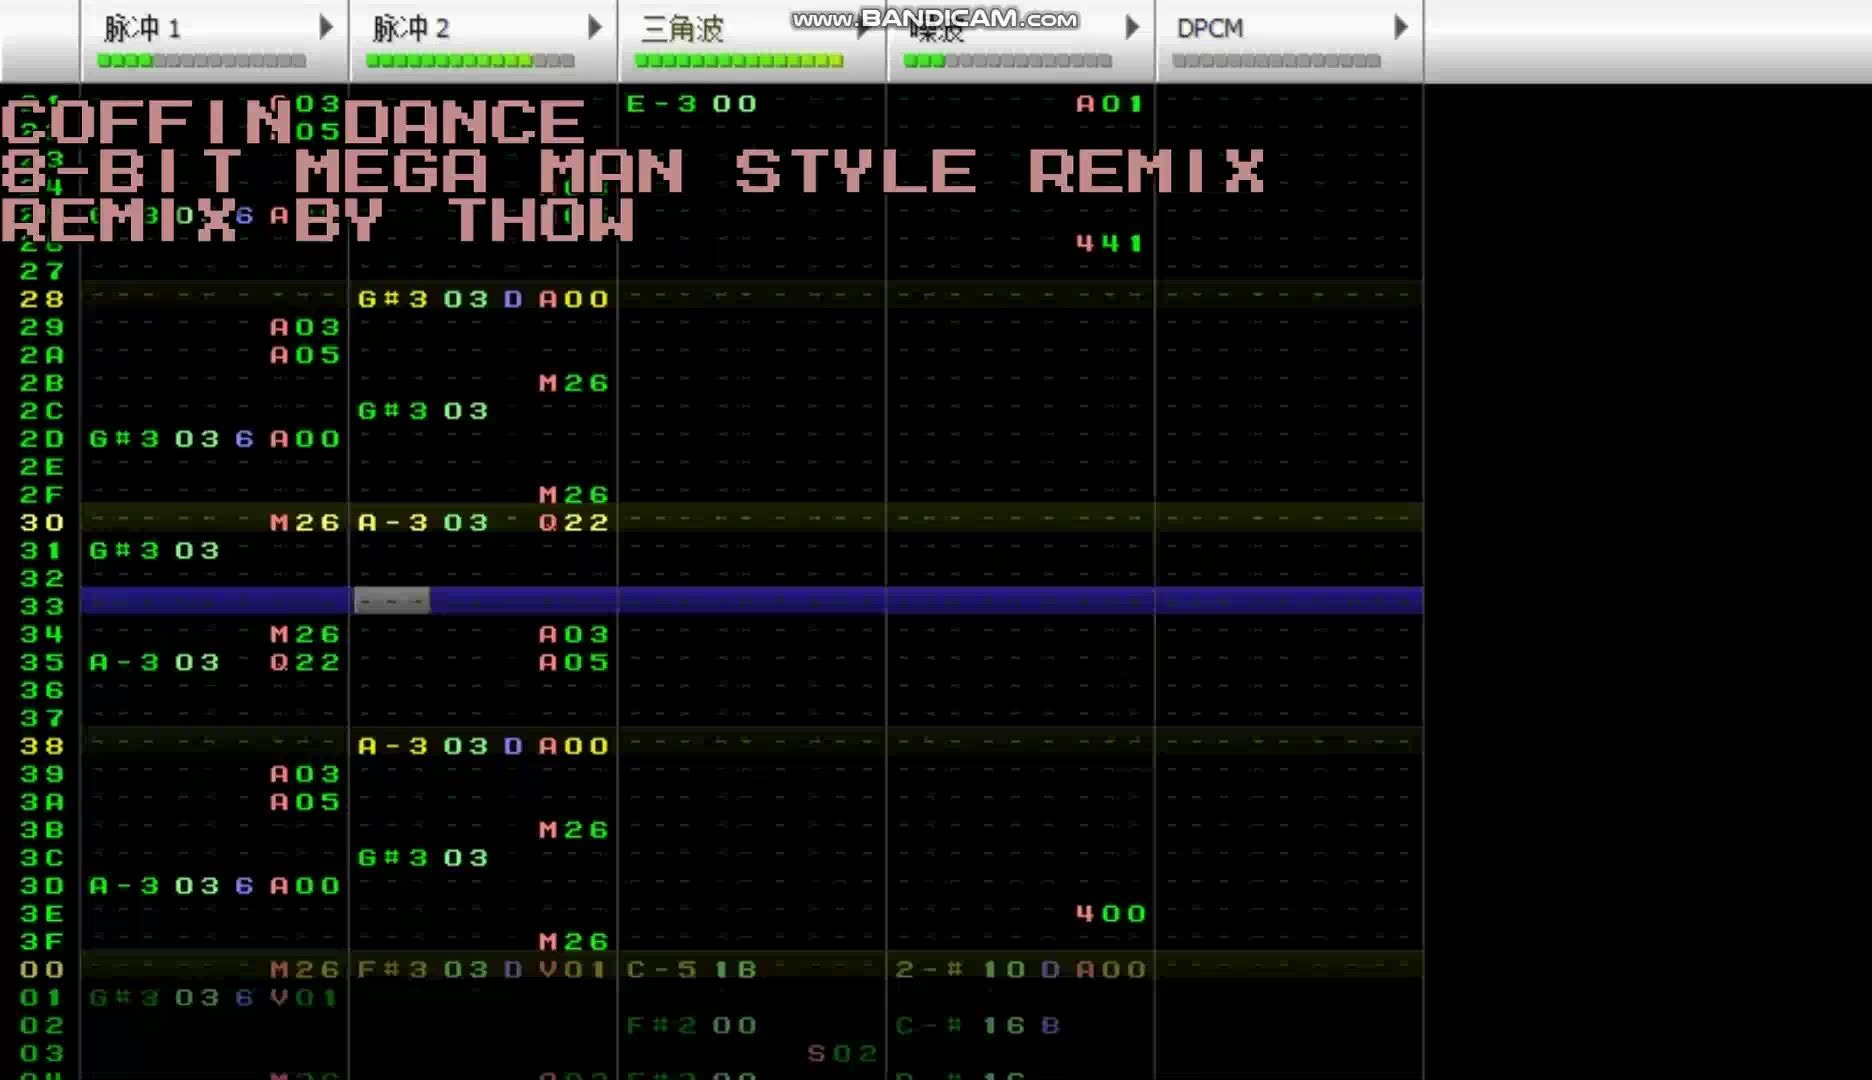Select A00 effect on row 2D

(305, 439)
